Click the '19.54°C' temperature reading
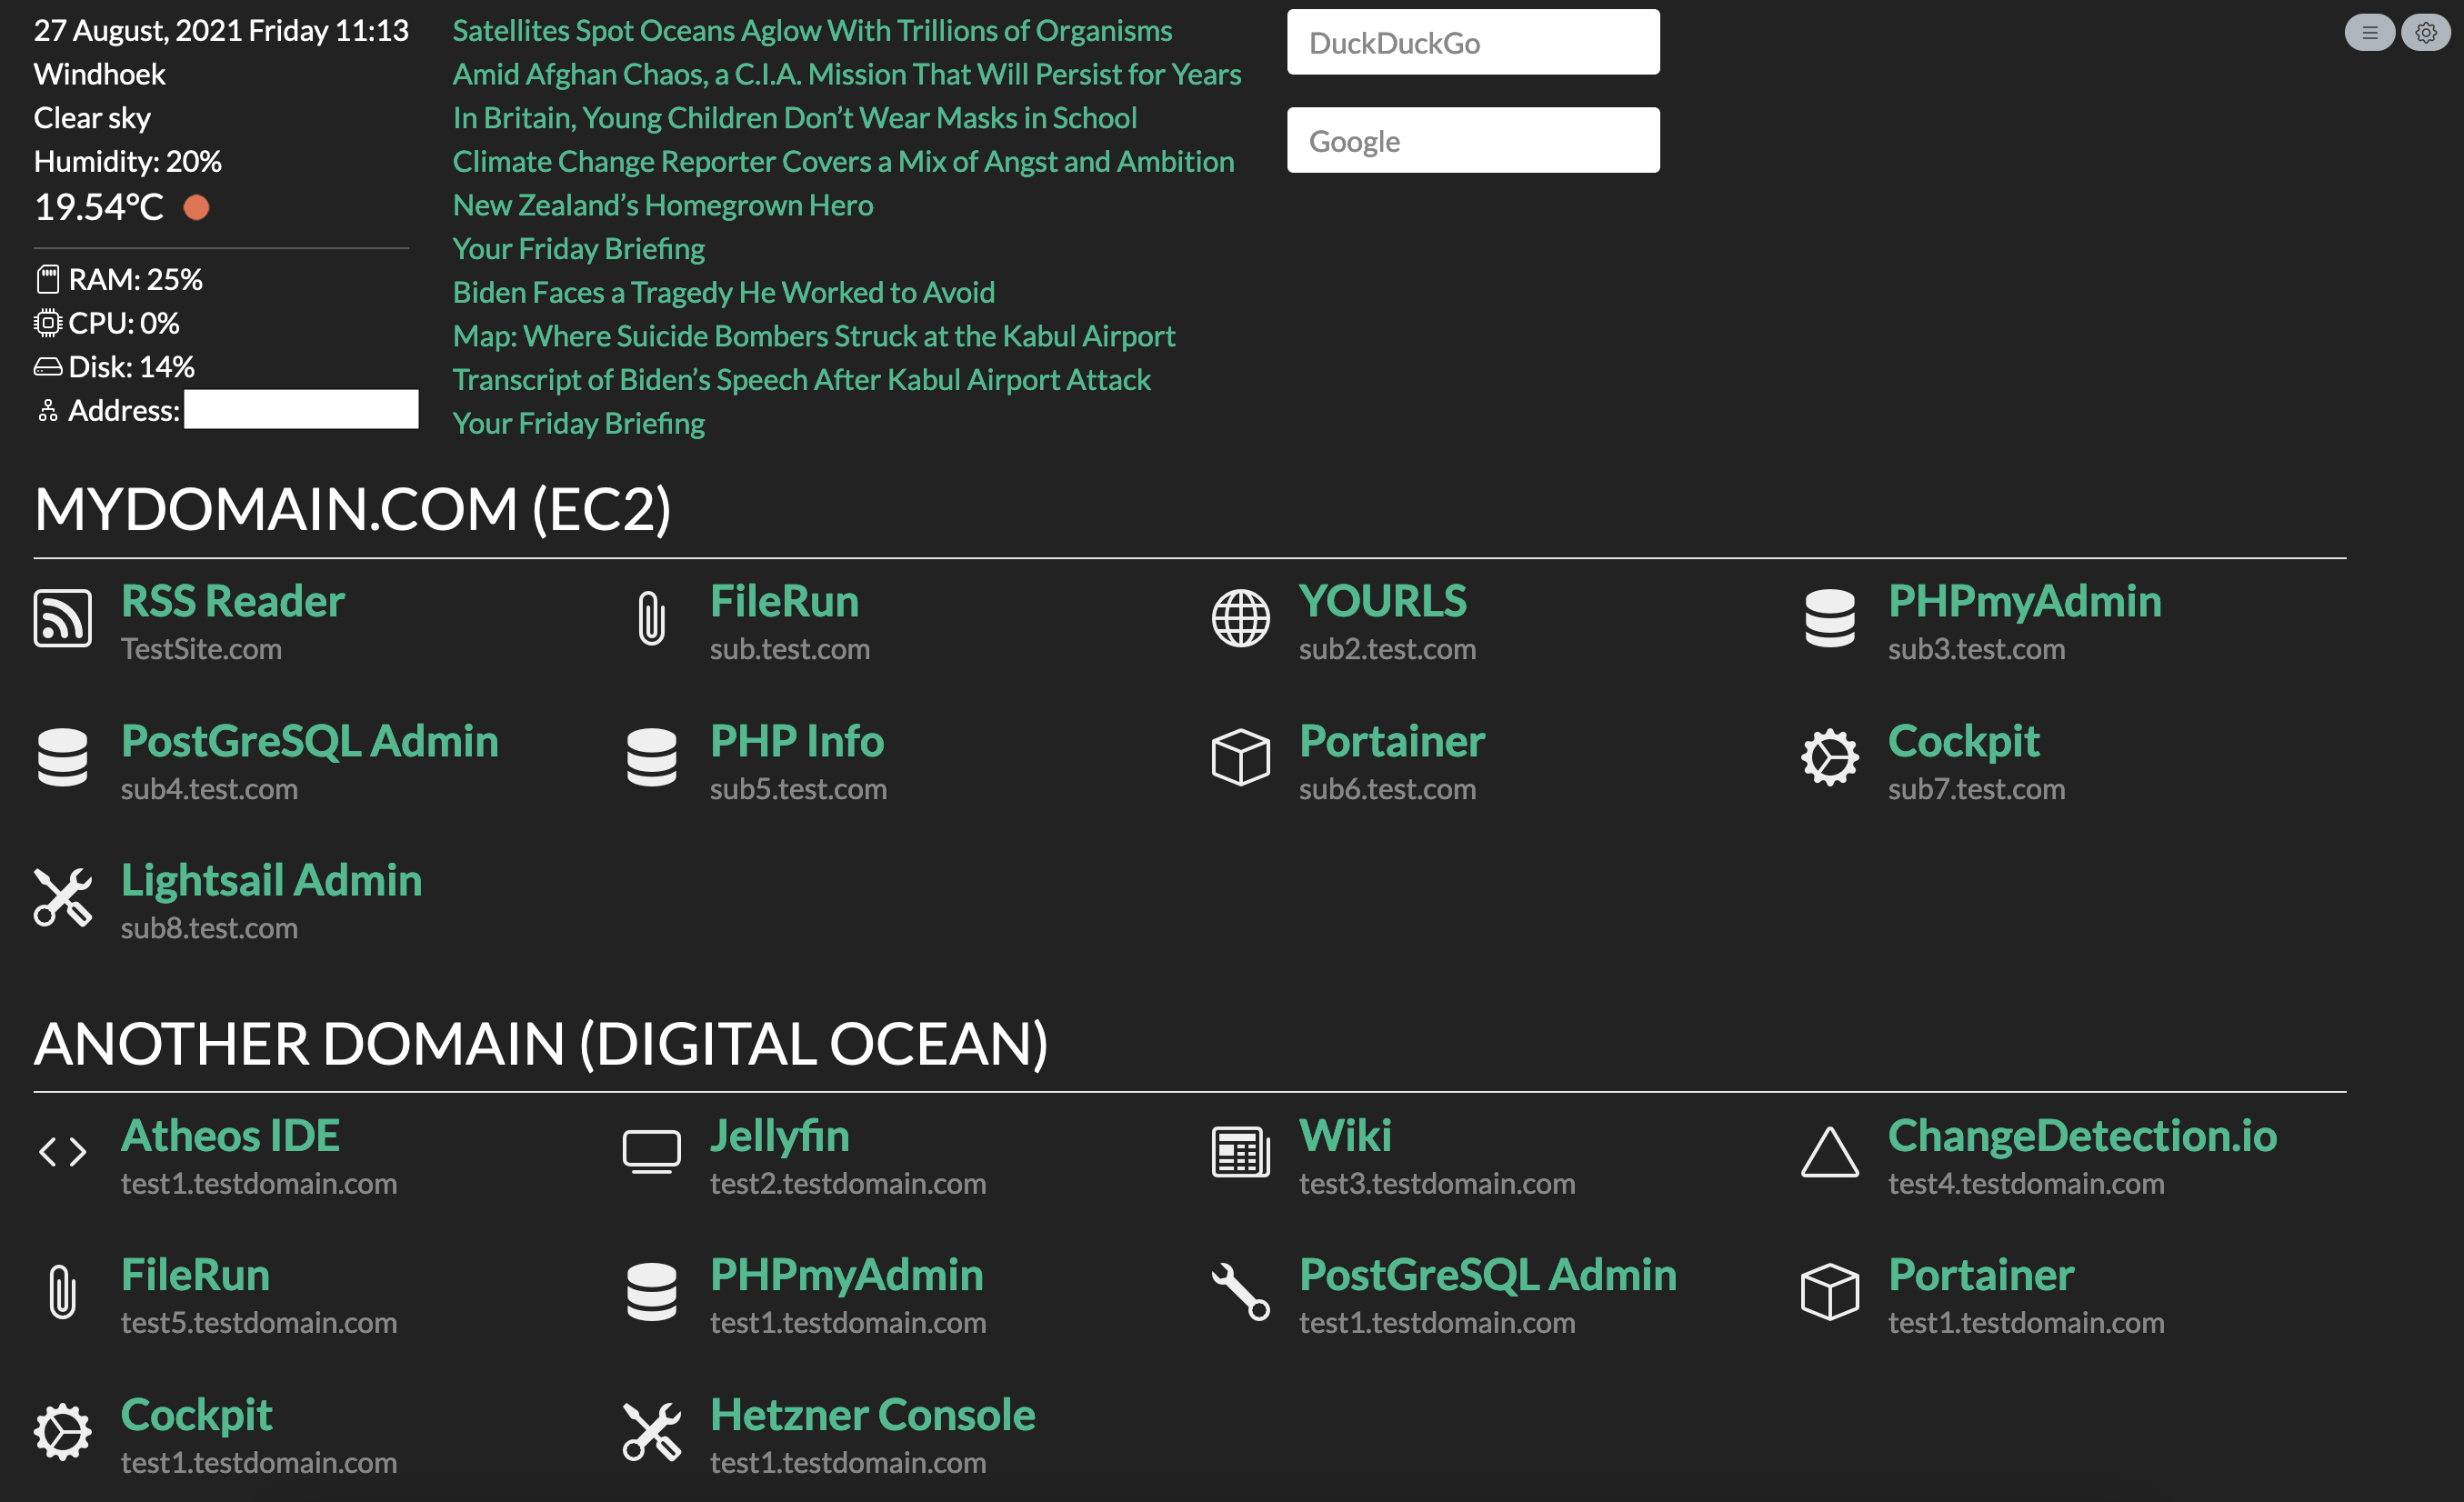This screenshot has height=1502, width=2464. [99, 207]
